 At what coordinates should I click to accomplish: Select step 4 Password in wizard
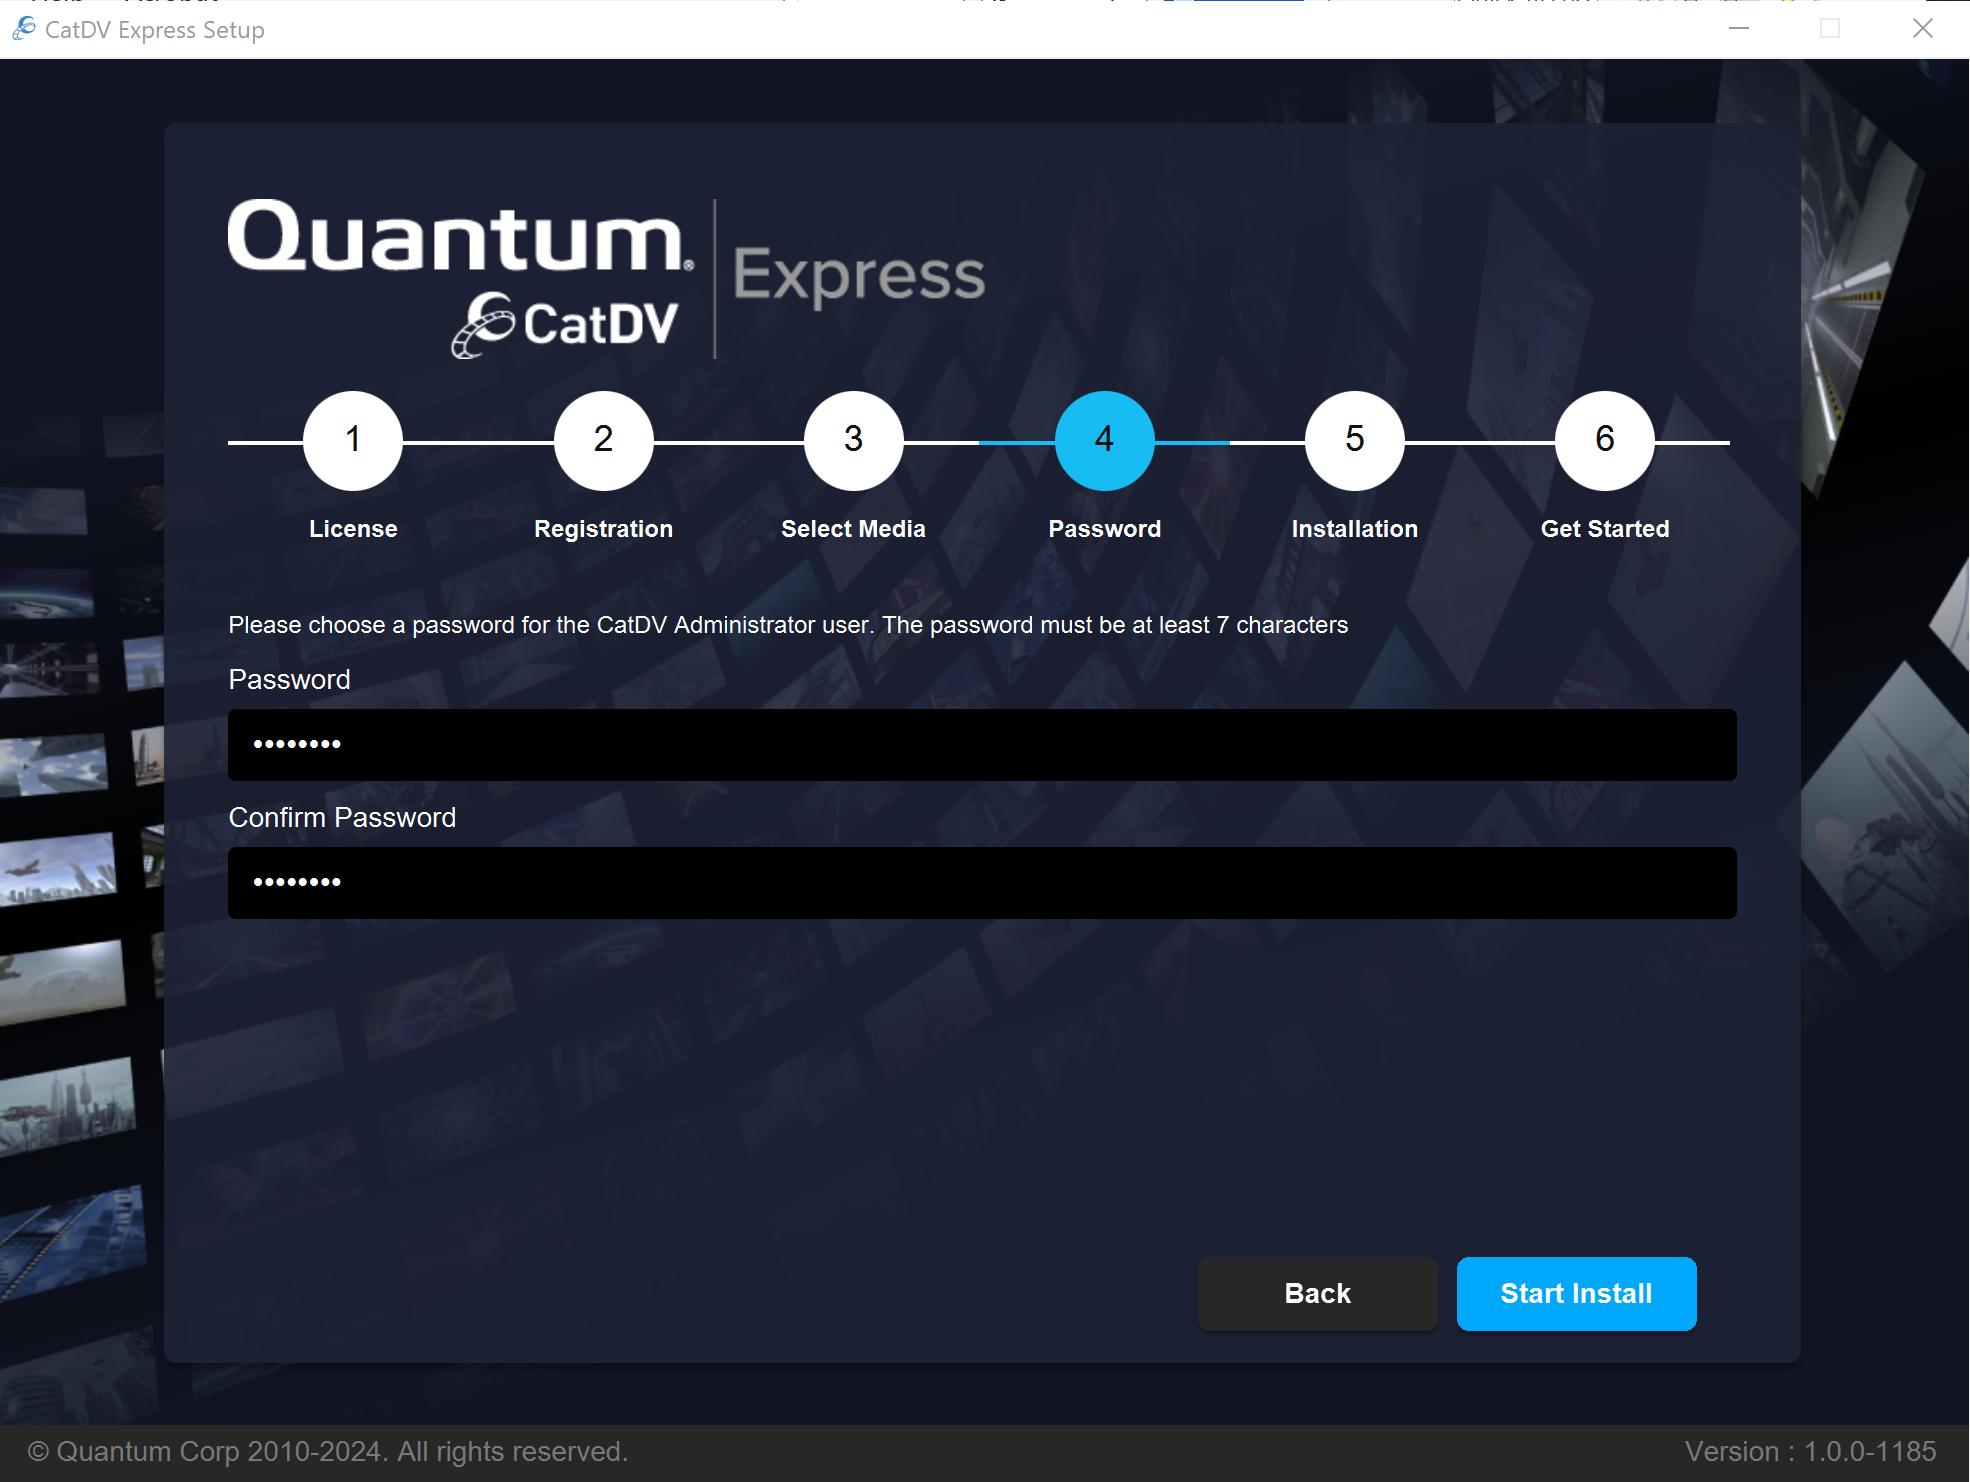tap(1103, 441)
